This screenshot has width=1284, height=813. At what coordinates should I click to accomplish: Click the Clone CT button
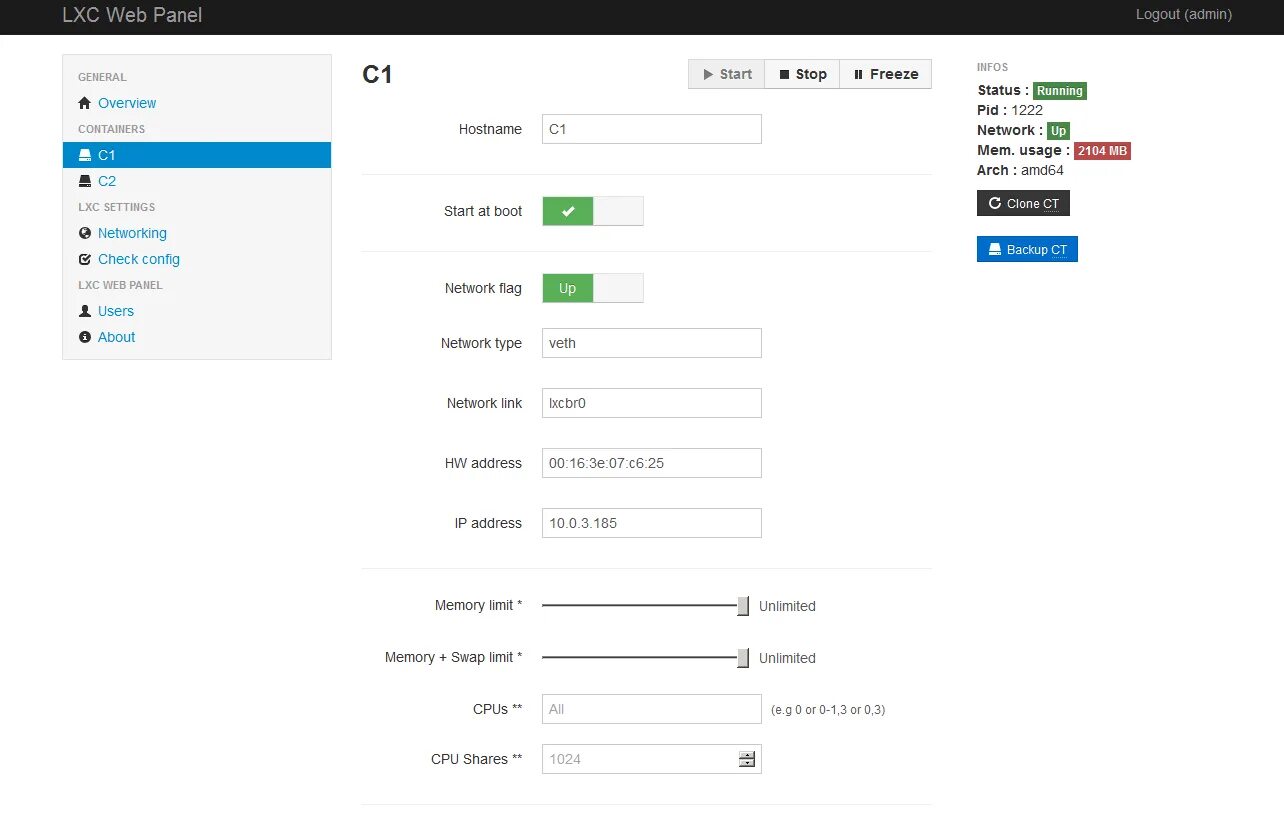(x=1023, y=203)
